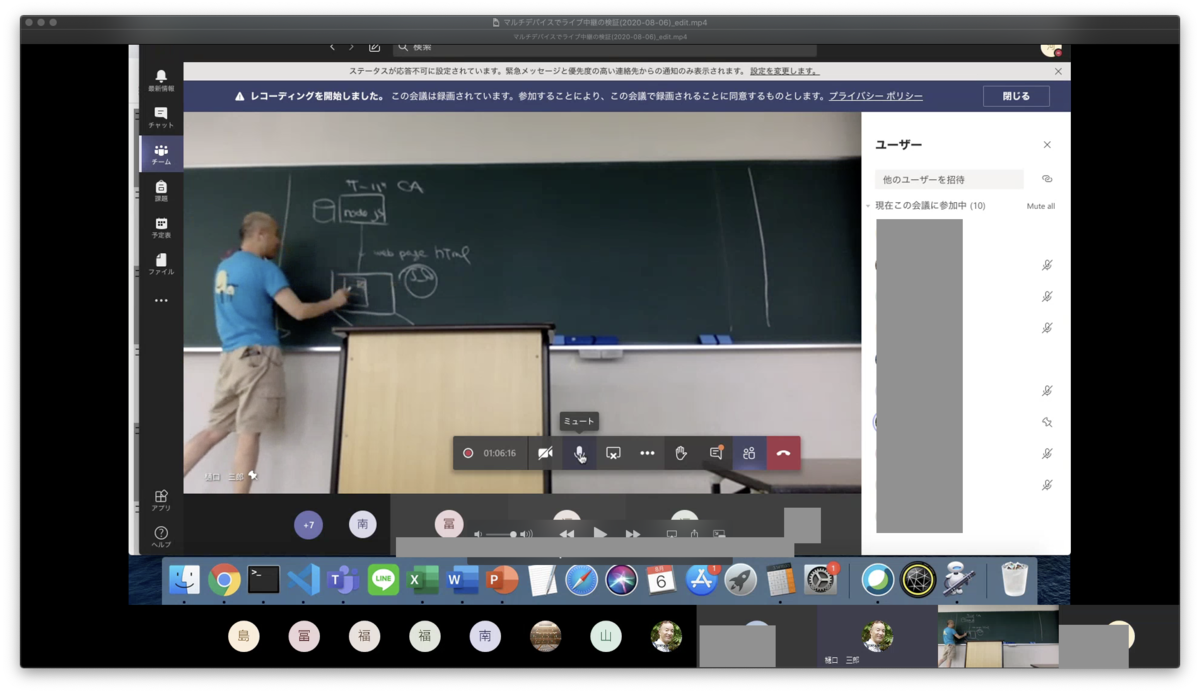Go back with the Teams back arrow

[x=333, y=47]
